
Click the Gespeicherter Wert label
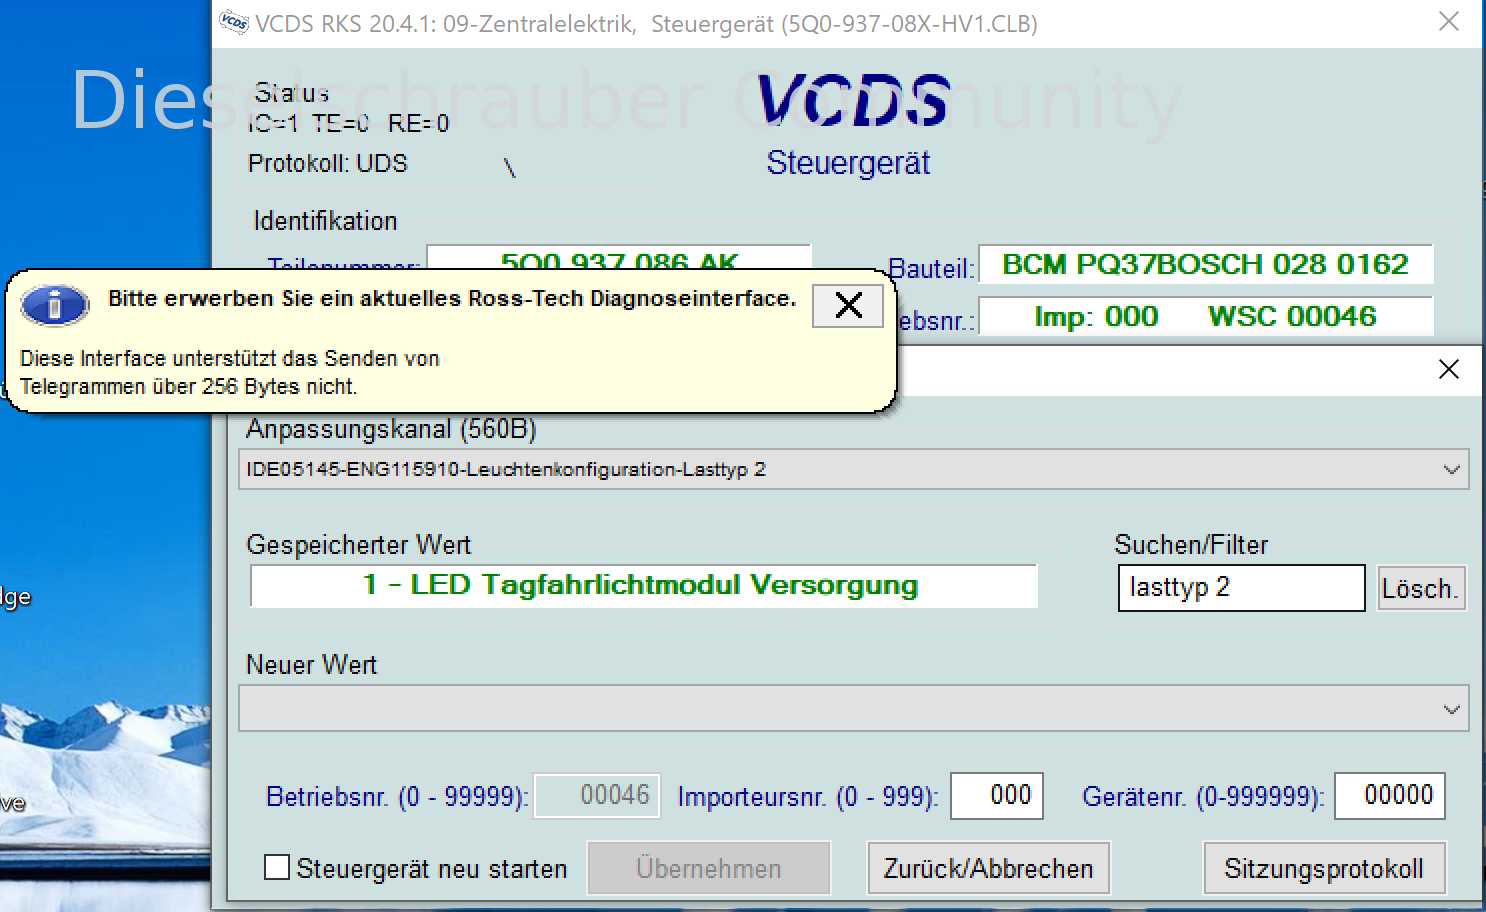pos(358,545)
